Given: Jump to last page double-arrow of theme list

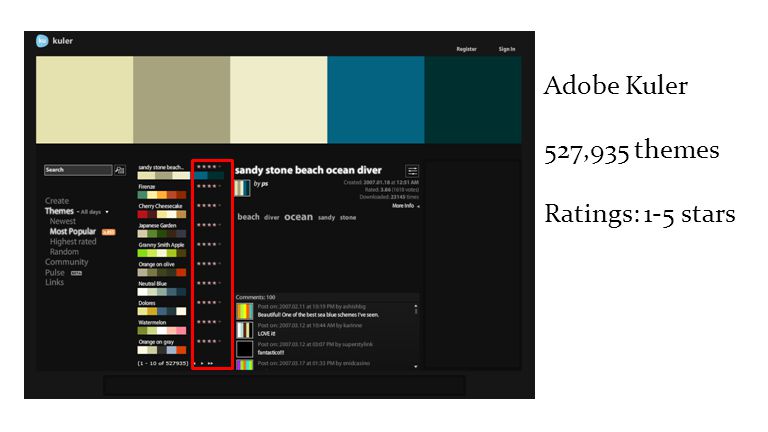Looking at the screenshot, I should point(211,363).
